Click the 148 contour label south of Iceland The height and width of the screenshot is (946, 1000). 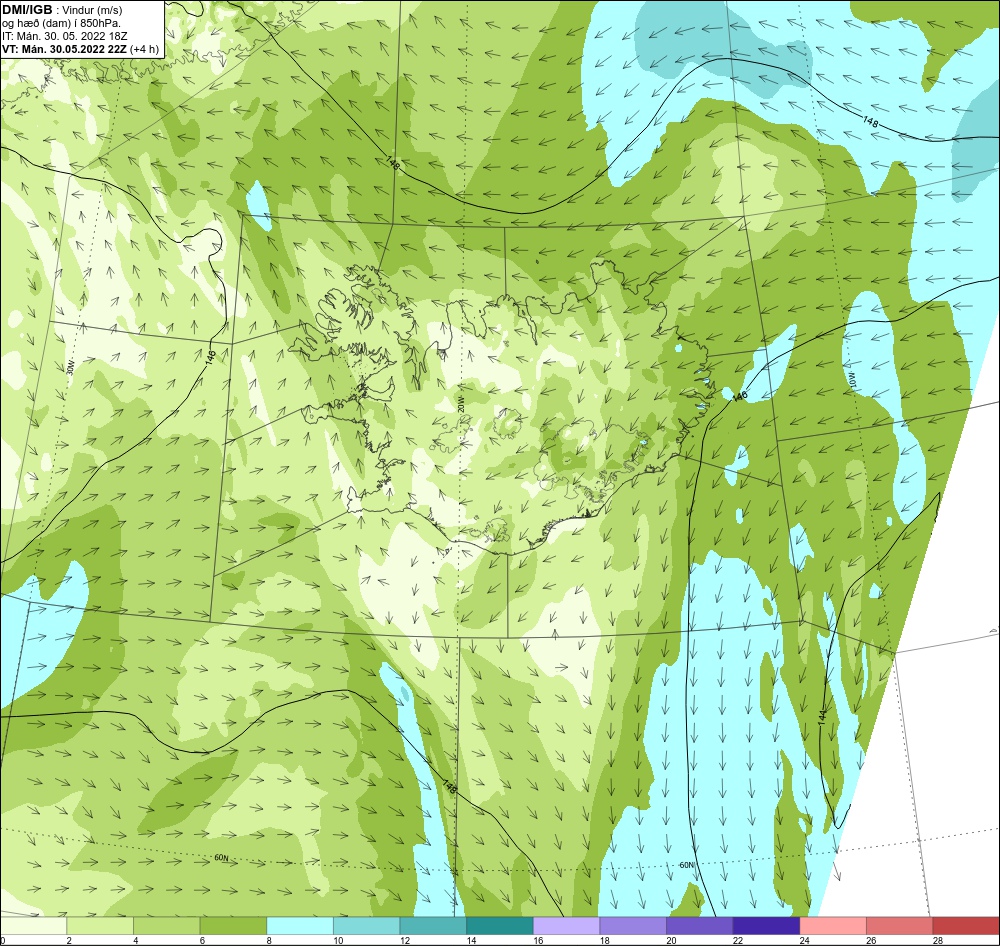point(450,787)
